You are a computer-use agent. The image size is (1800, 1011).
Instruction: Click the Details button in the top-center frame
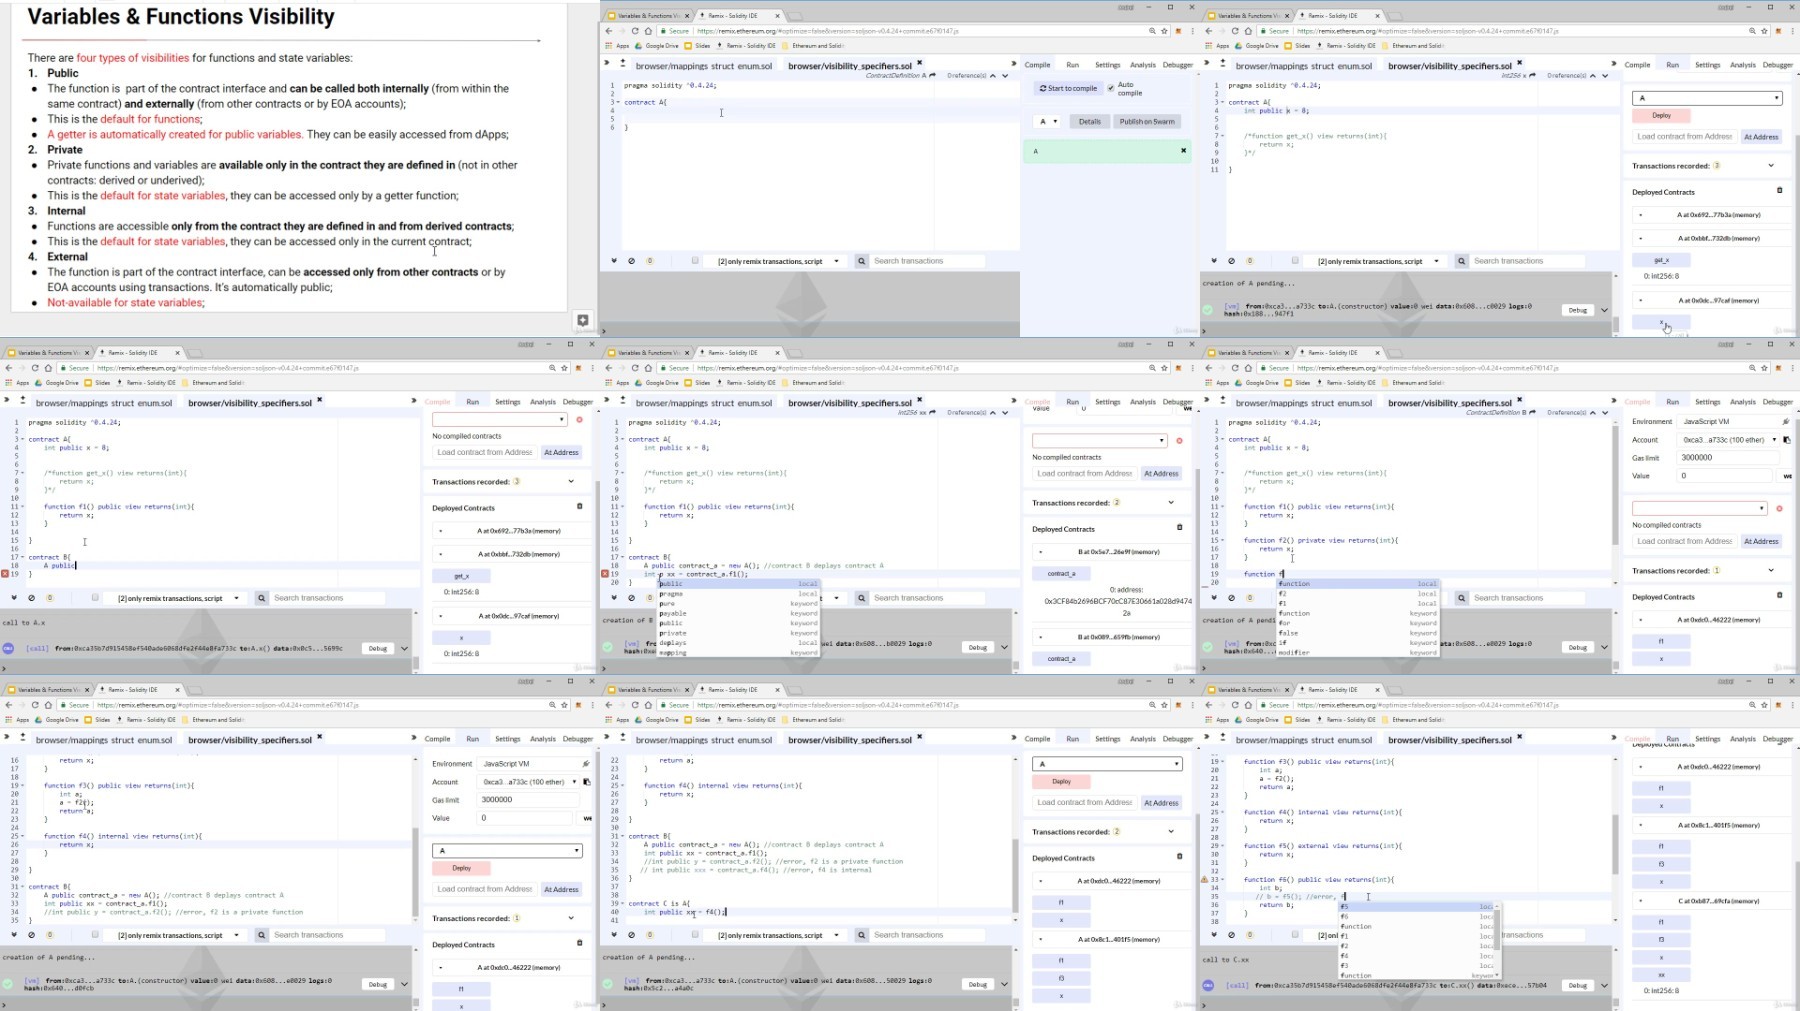pos(1090,121)
